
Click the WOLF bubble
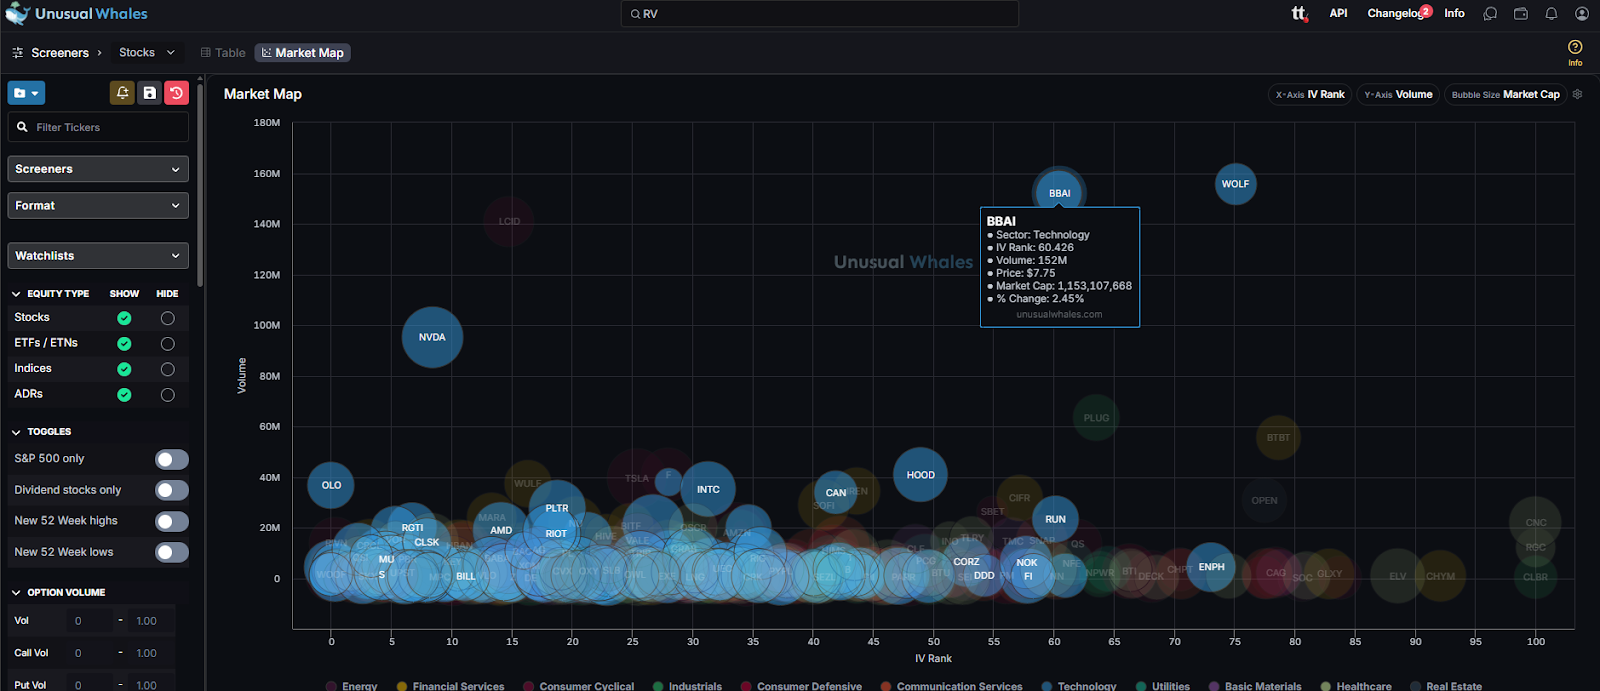(x=1235, y=184)
